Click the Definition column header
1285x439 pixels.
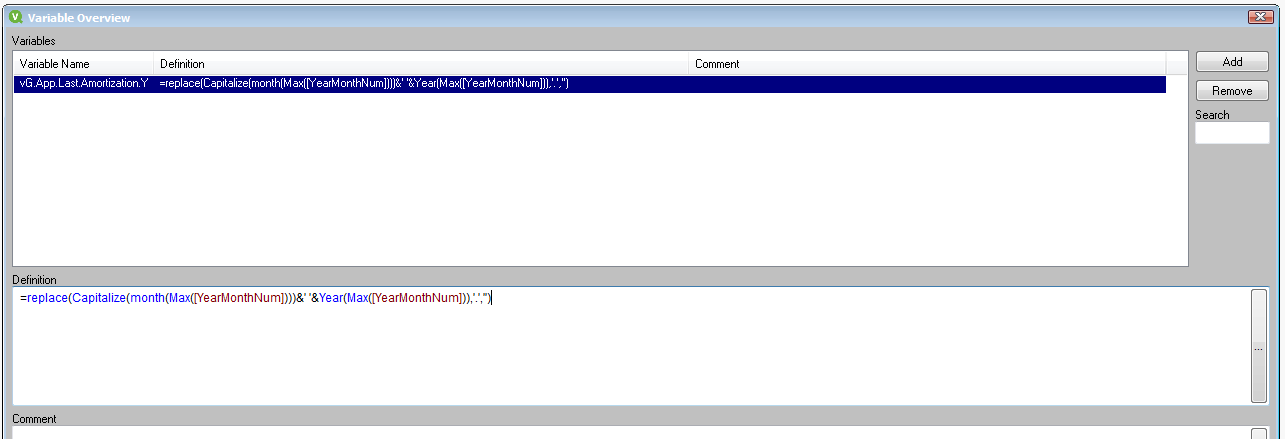click(421, 64)
